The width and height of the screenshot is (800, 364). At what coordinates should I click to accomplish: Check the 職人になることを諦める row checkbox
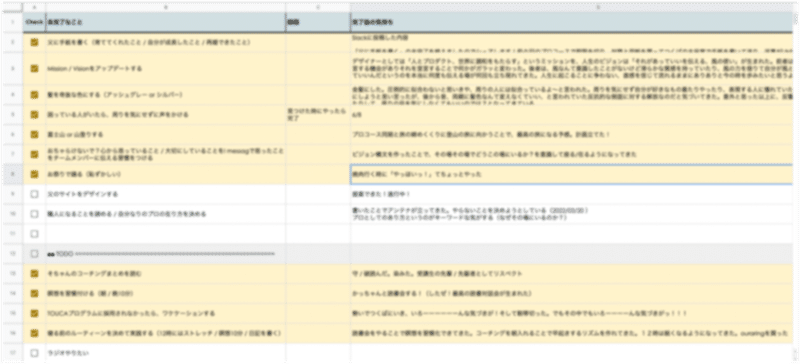click(x=34, y=214)
